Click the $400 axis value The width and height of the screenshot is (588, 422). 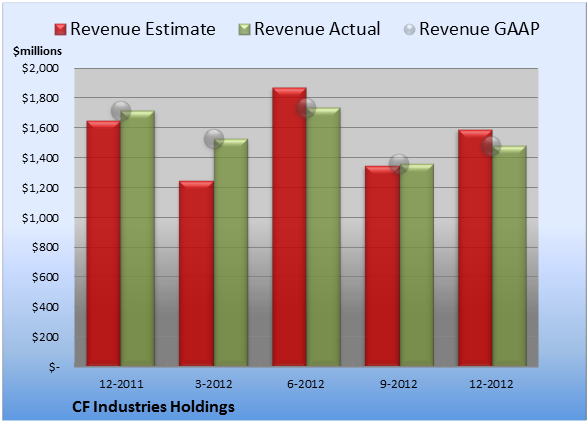[45, 307]
